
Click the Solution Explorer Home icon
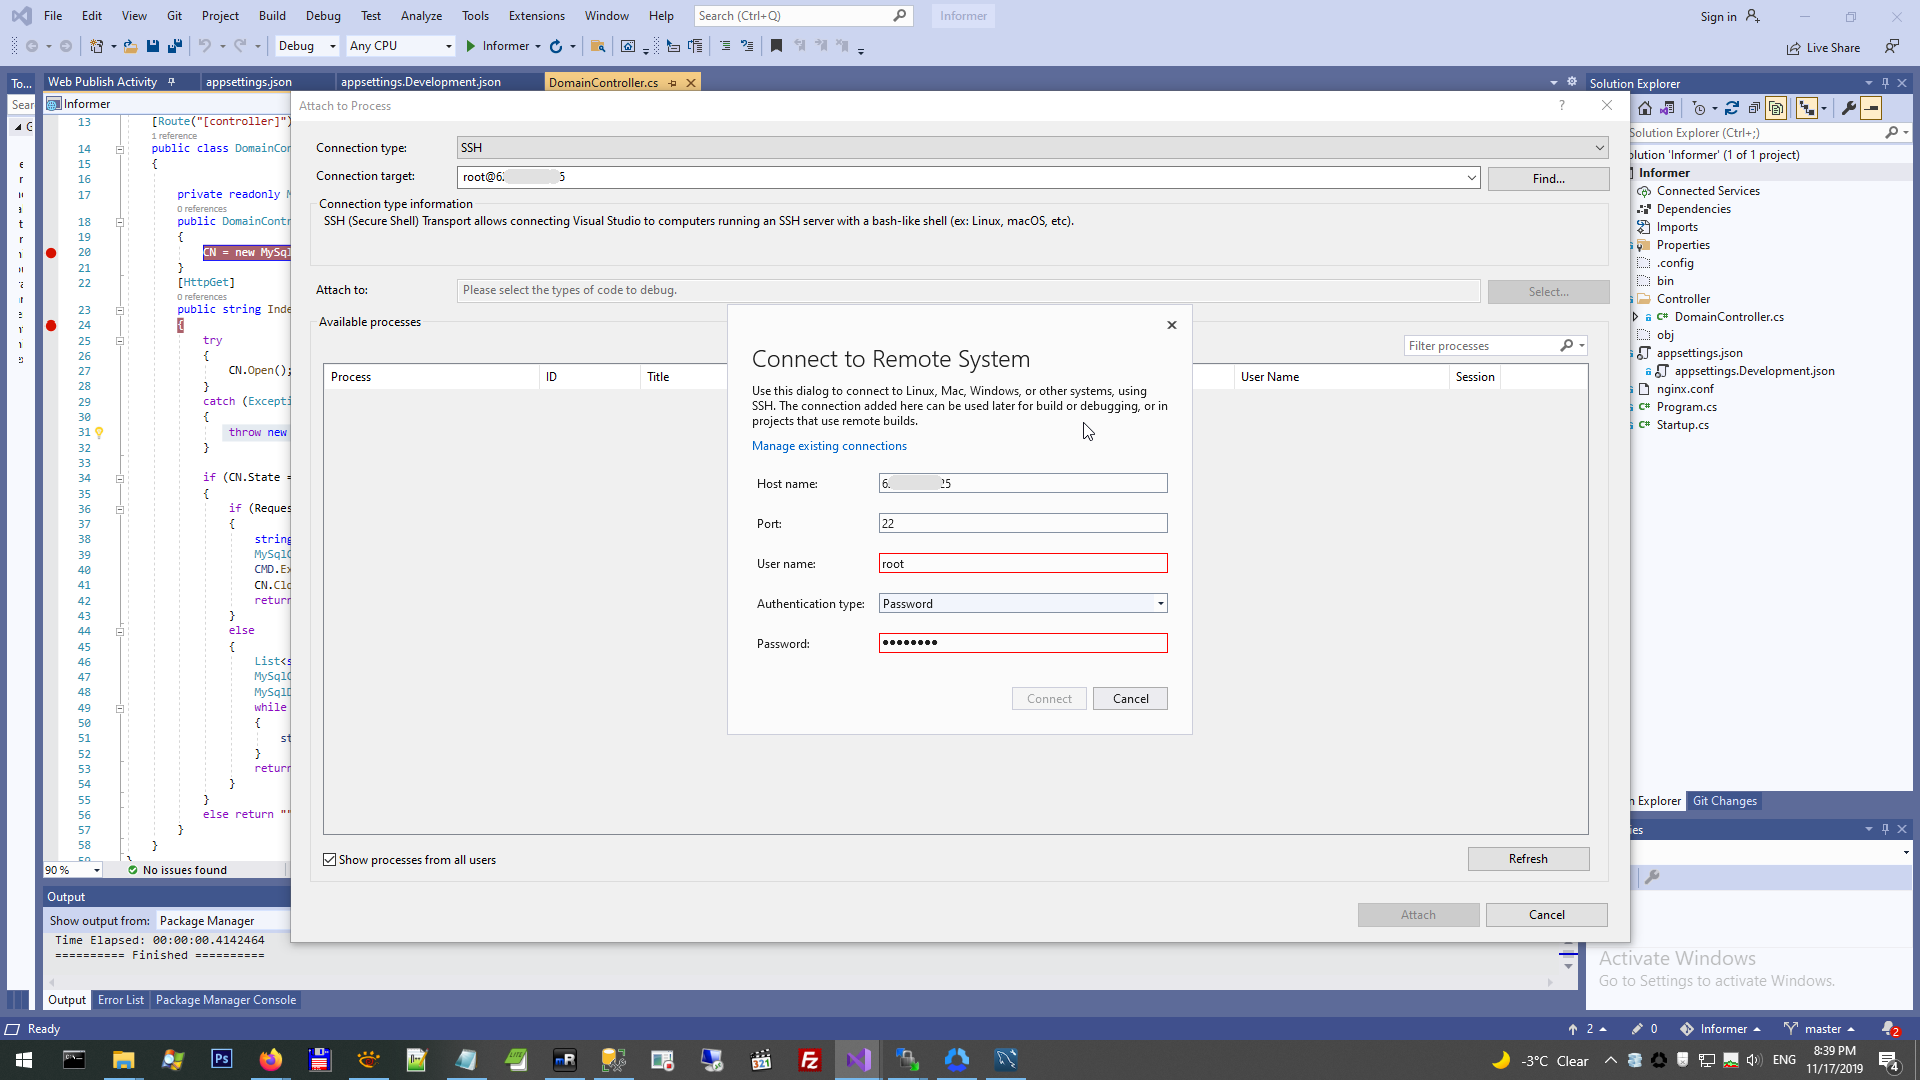(x=1645, y=108)
